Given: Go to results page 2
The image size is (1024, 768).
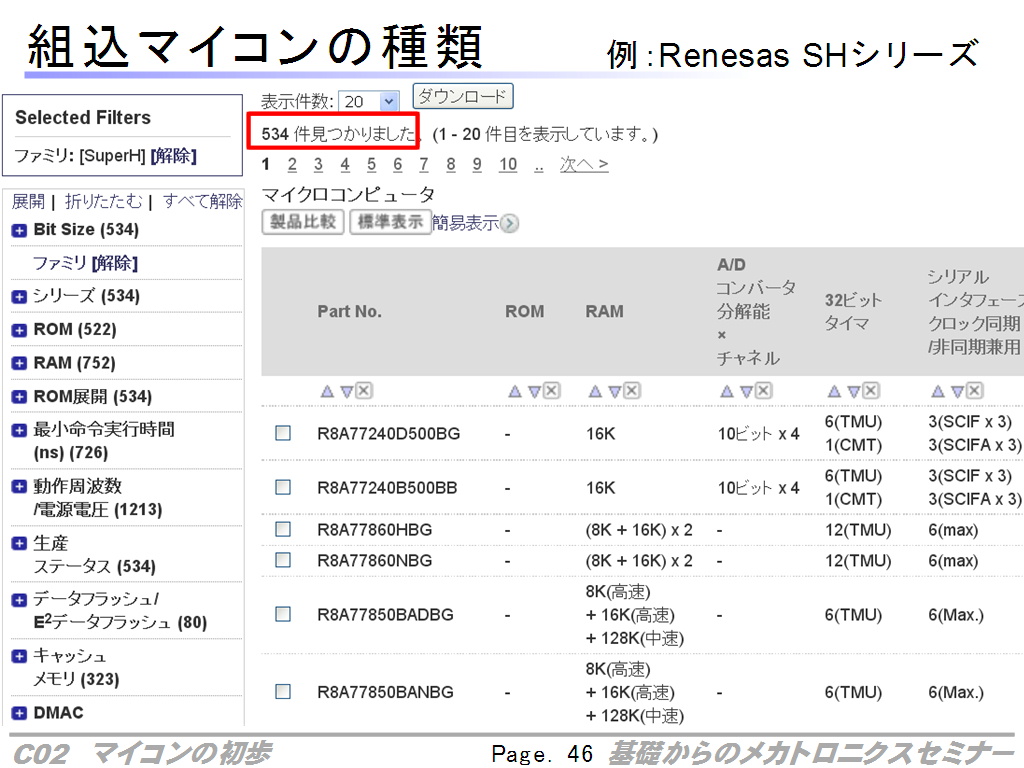Looking at the screenshot, I should (292, 165).
